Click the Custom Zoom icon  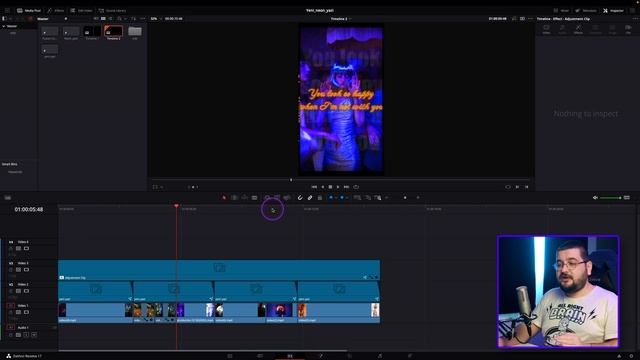378,198
